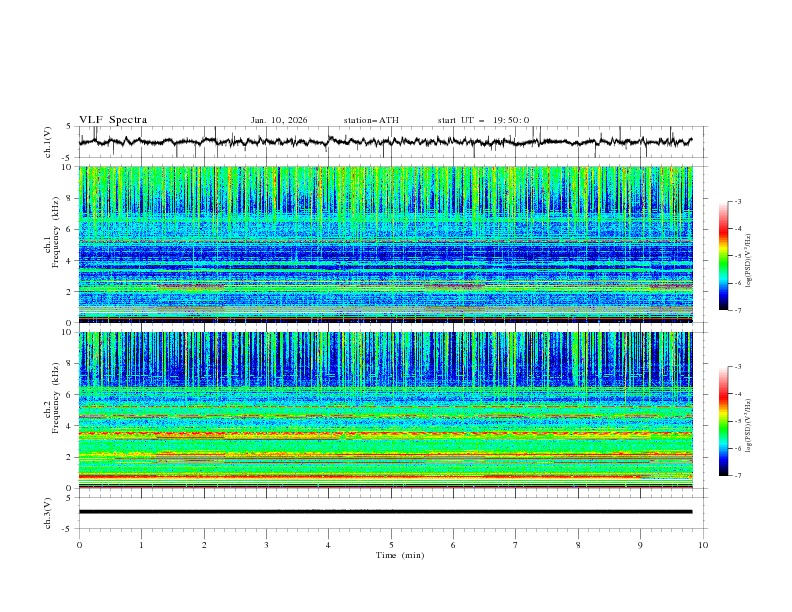
Task: Click the ch.2 PSD color scale bar
Action: [x=723, y=421]
